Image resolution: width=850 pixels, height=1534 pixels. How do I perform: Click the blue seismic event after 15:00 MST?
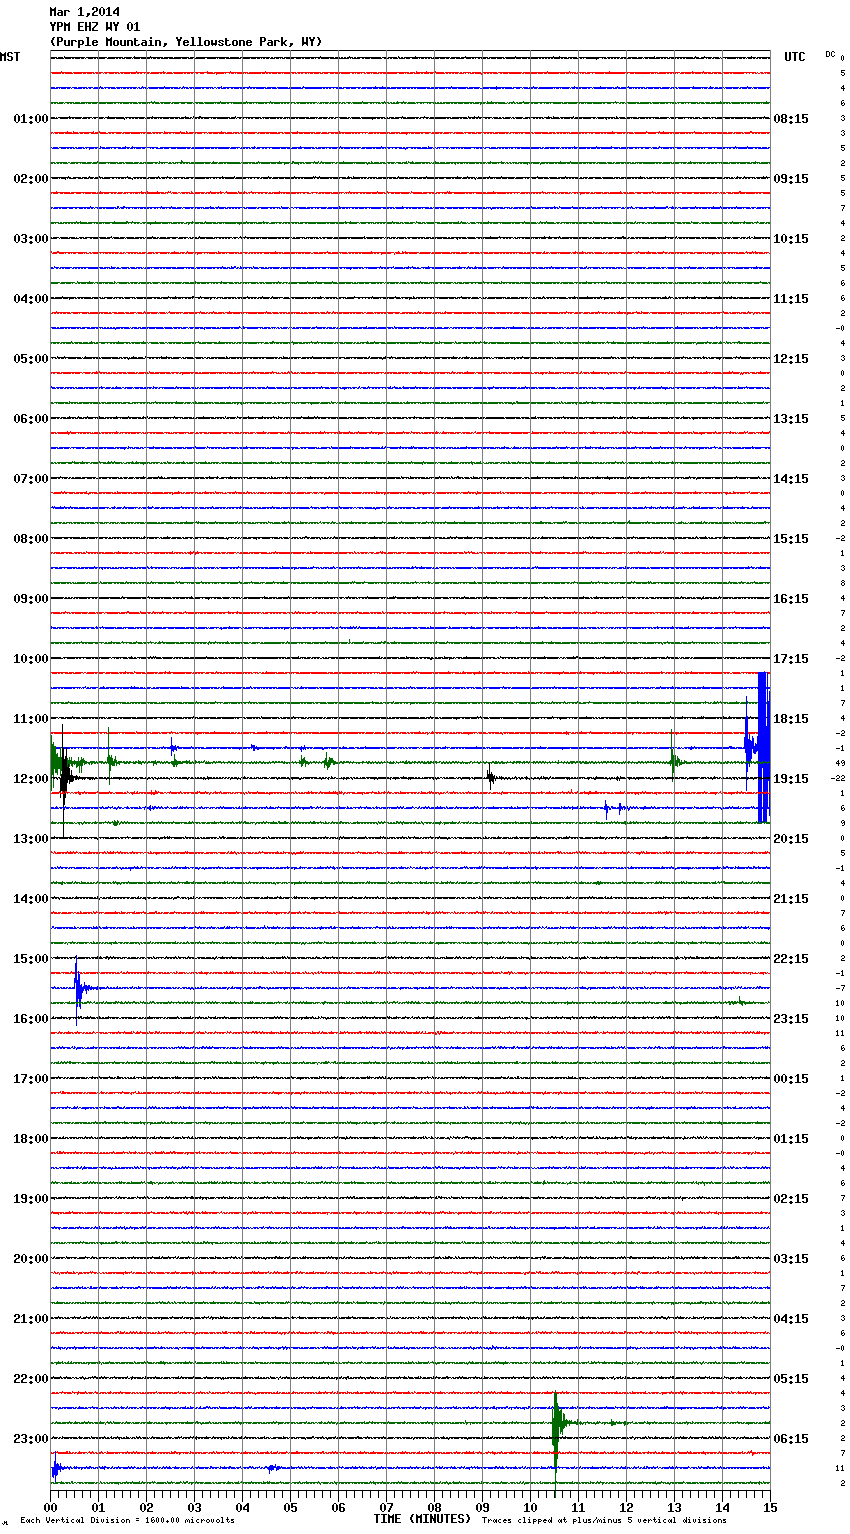[78, 988]
